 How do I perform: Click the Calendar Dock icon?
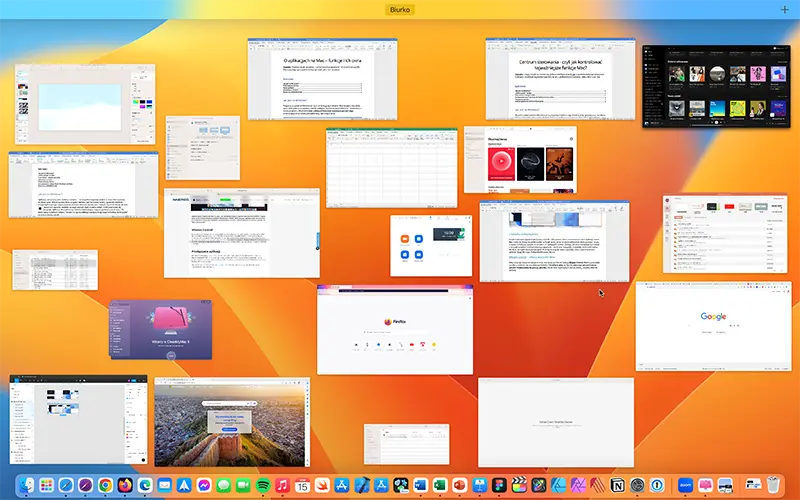click(302, 485)
